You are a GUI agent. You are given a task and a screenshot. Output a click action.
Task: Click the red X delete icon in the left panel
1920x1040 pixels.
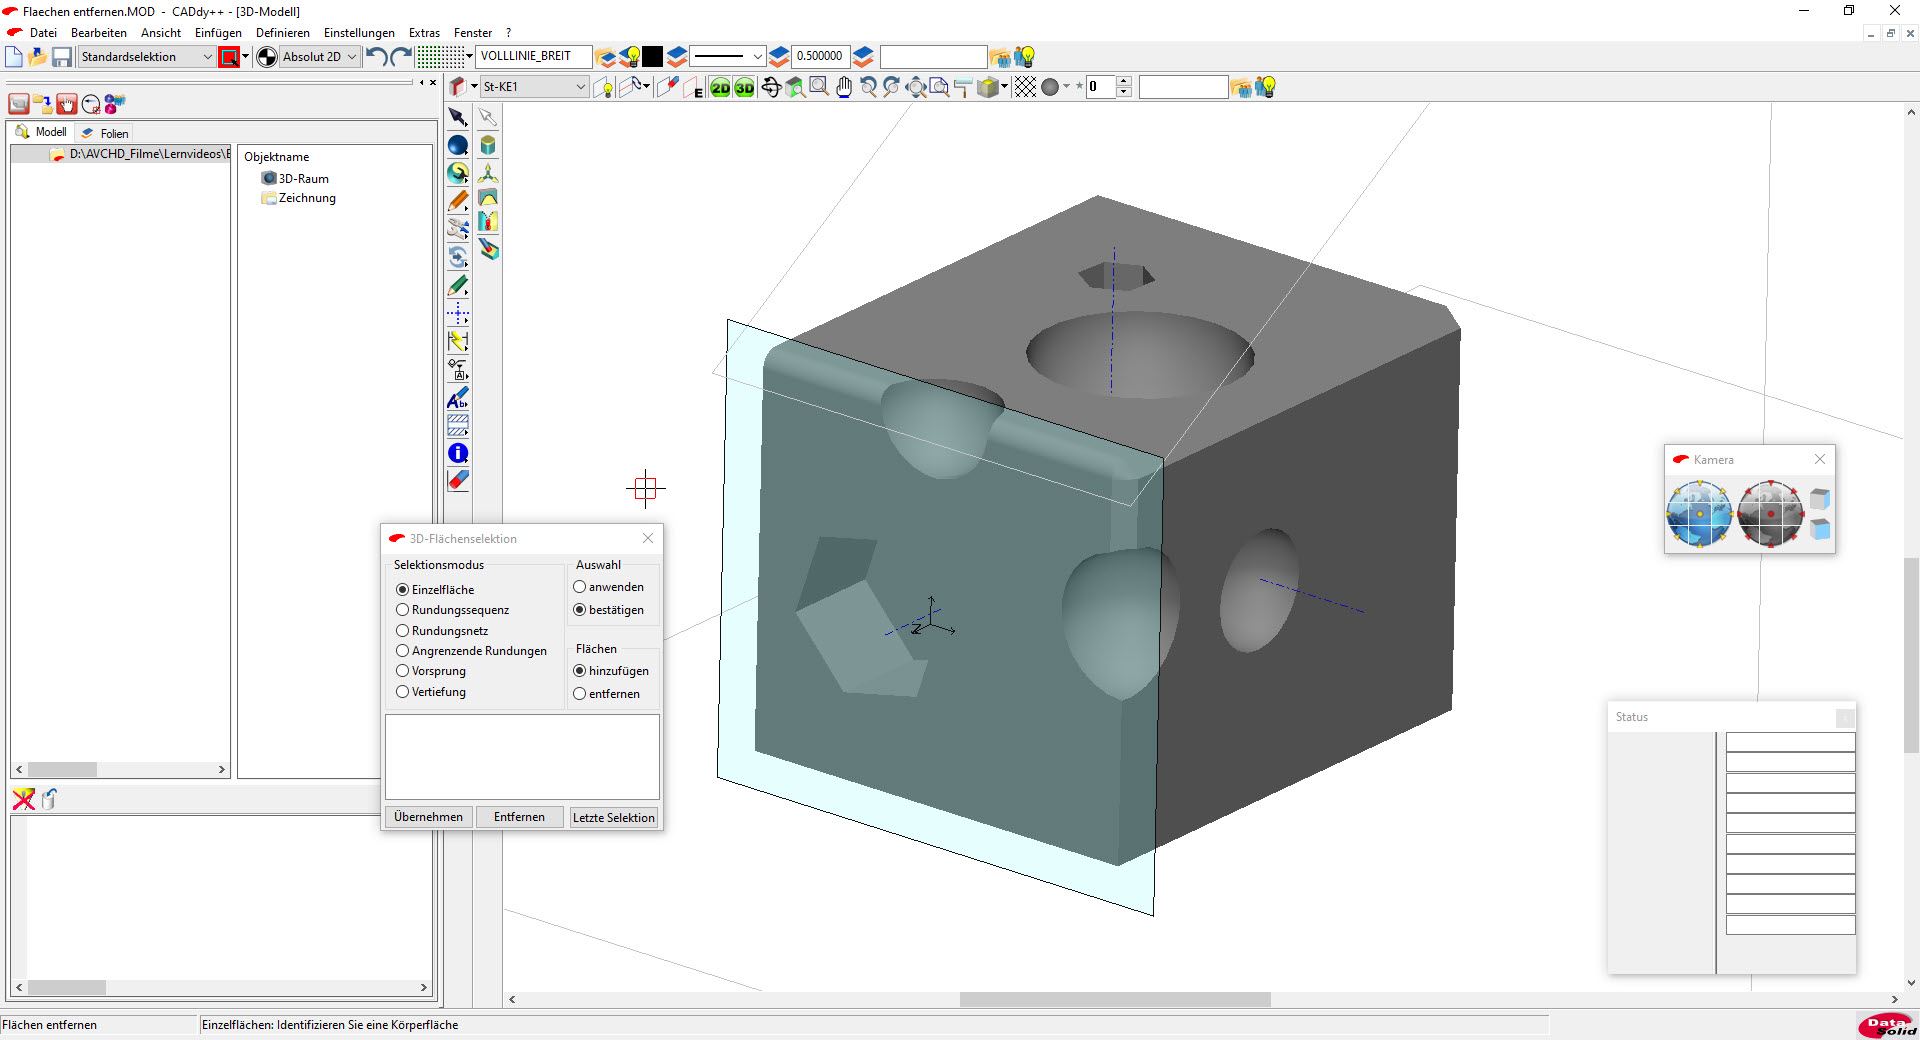tap(23, 799)
